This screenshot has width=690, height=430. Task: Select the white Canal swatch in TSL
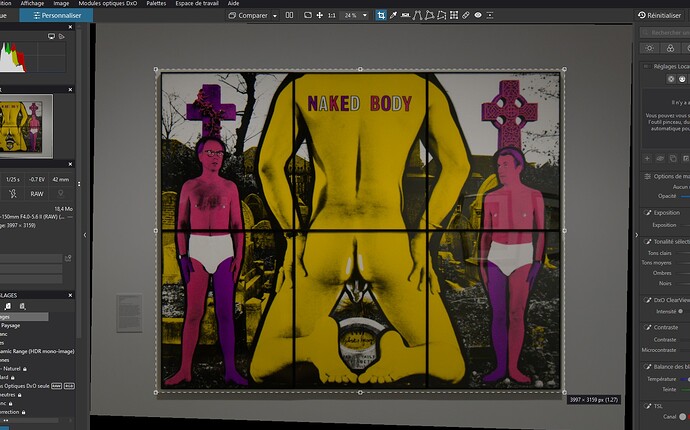point(682,416)
